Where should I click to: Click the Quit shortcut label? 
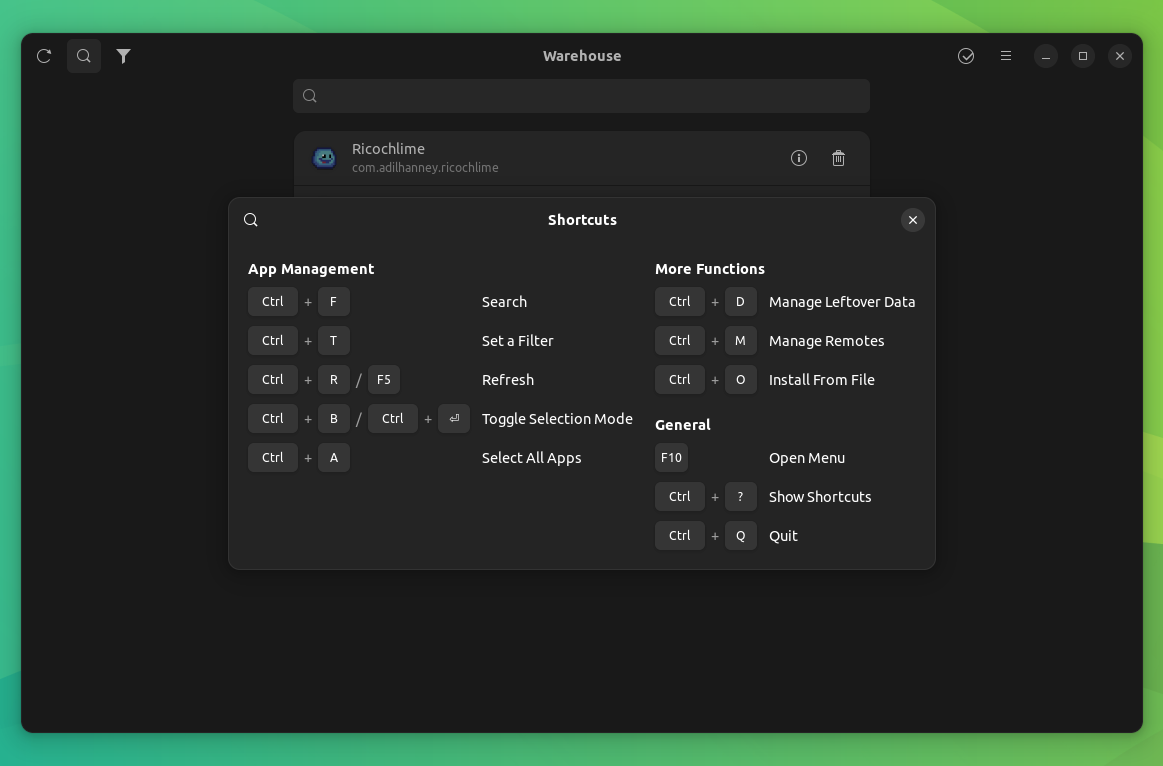click(x=783, y=535)
